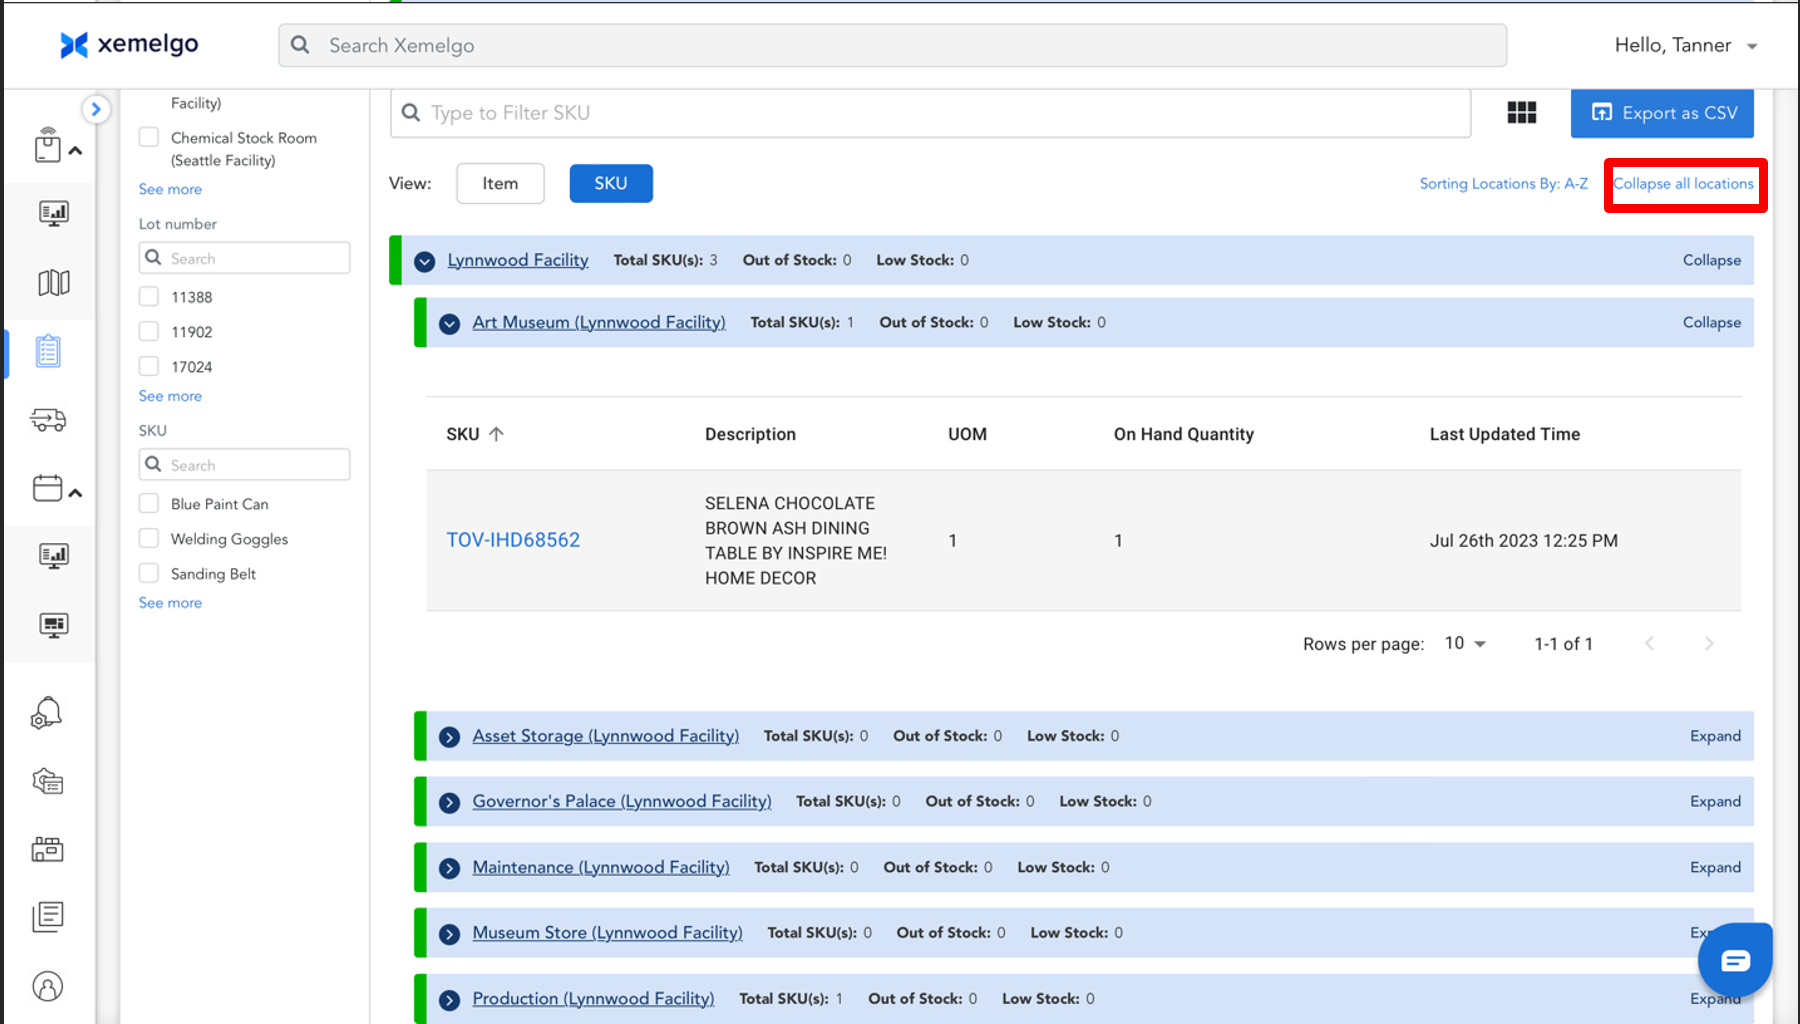Open the Hello, Tanner user menu
The height and width of the screenshot is (1024, 1800).
click(1686, 45)
